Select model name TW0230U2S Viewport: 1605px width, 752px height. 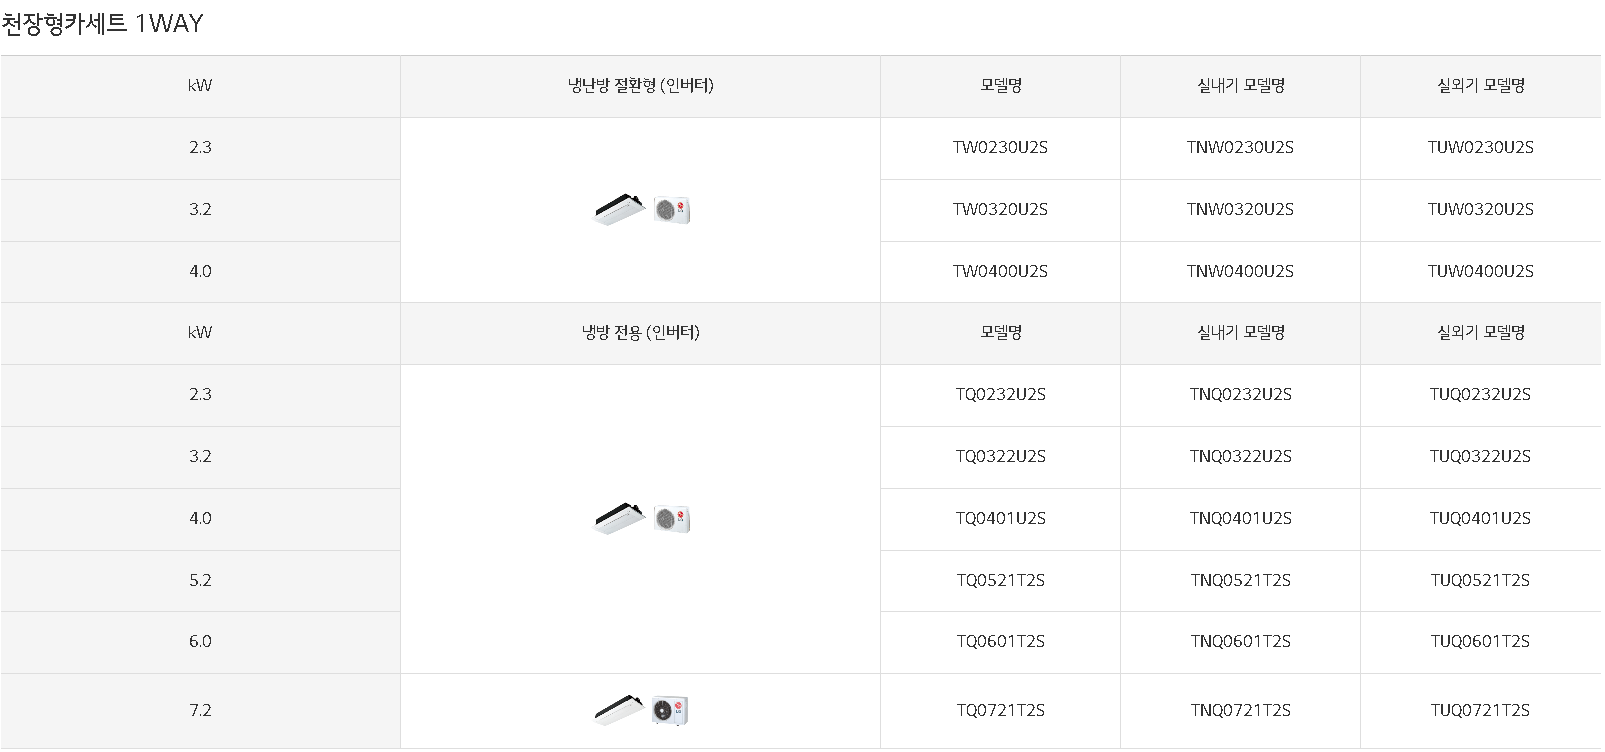pyautogui.click(x=1000, y=148)
